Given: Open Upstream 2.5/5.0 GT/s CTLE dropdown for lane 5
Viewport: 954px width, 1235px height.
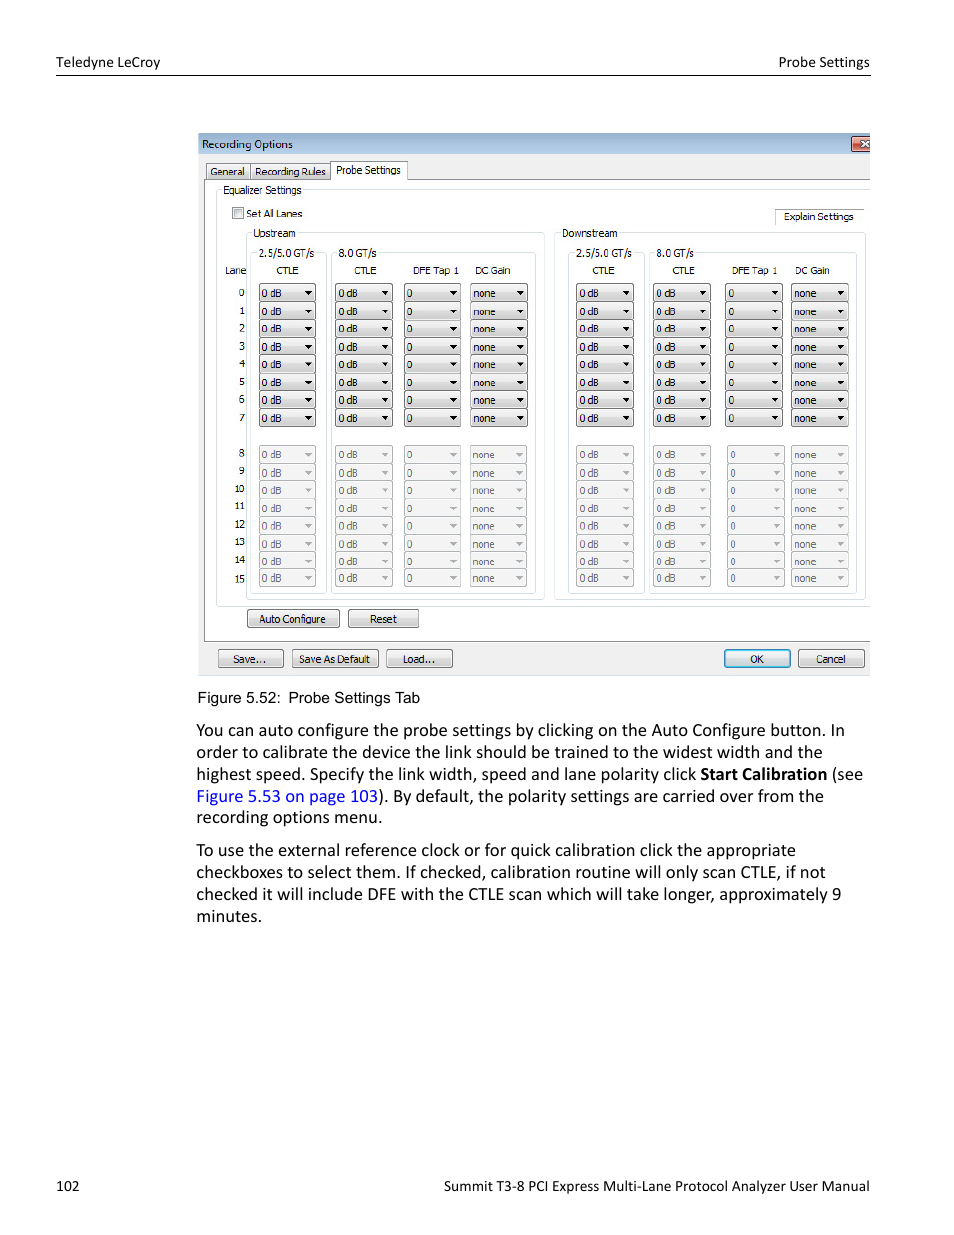Looking at the screenshot, I should pos(287,382).
